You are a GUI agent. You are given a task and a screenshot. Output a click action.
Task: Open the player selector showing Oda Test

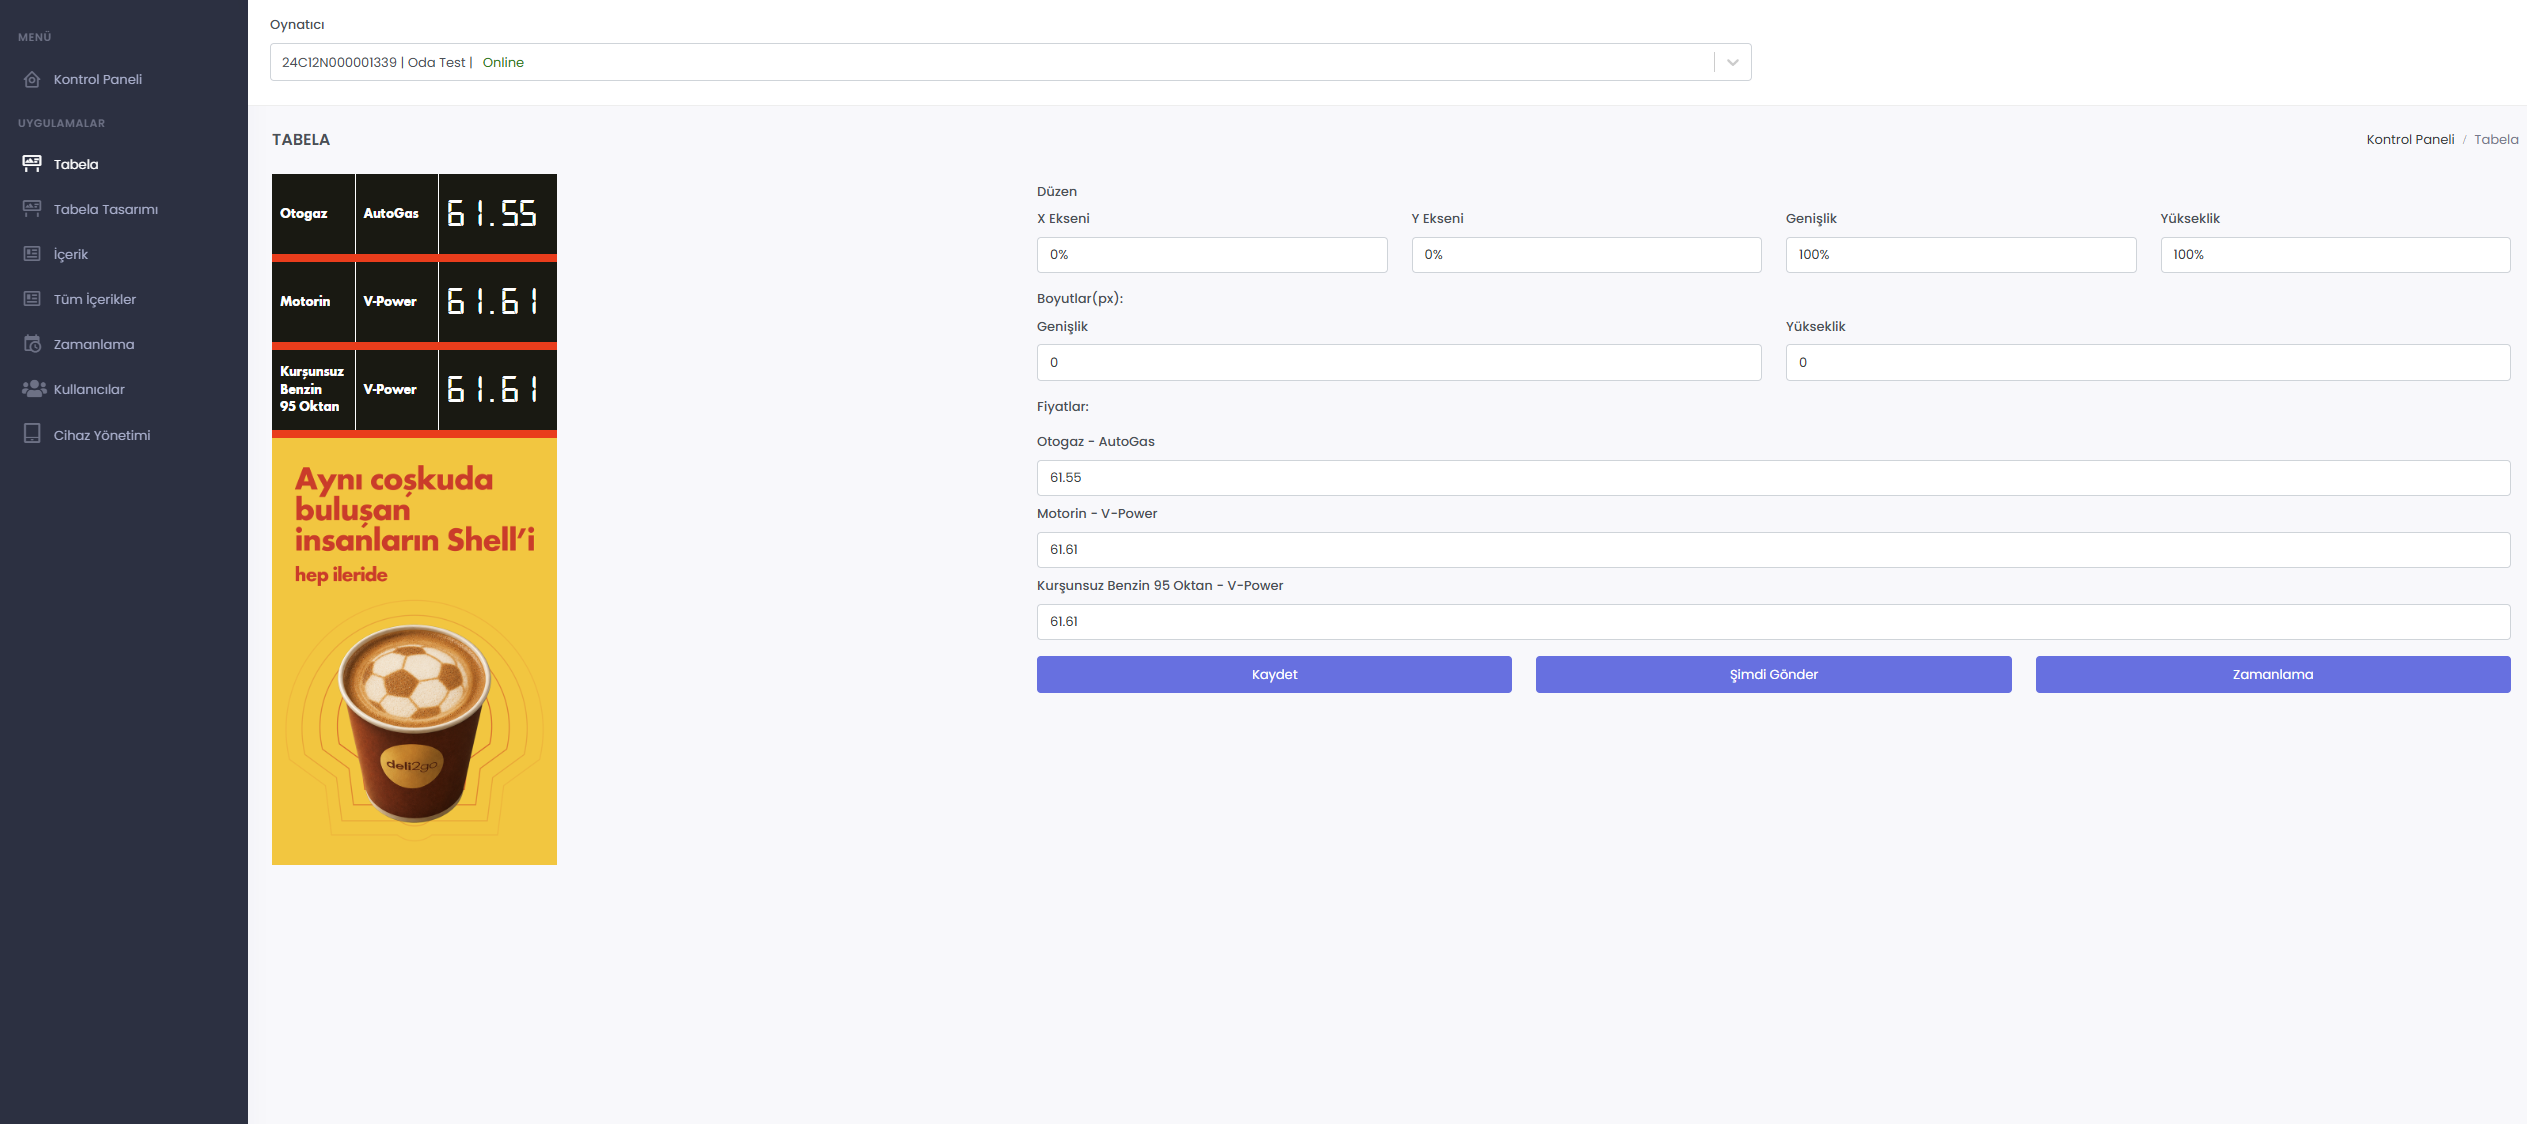click(1010, 62)
